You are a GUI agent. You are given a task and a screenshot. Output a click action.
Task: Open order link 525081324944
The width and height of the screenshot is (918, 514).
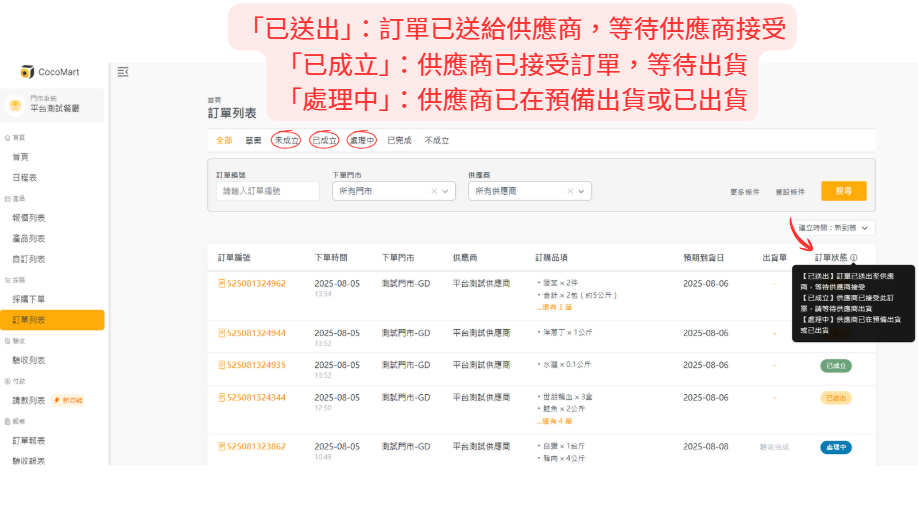[256, 333]
